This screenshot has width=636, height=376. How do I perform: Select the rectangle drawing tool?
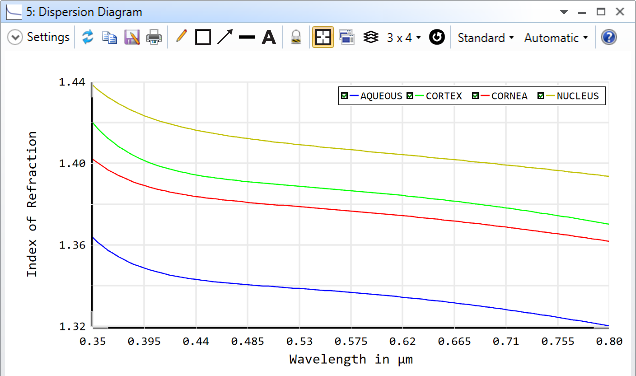203,37
